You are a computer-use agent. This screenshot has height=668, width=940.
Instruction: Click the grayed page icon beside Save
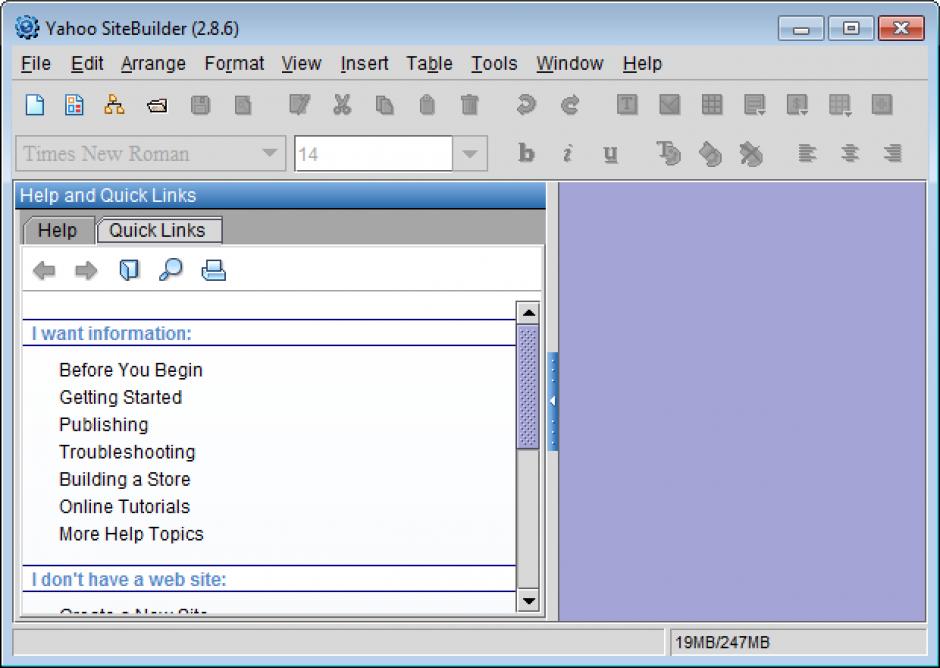point(243,105)
